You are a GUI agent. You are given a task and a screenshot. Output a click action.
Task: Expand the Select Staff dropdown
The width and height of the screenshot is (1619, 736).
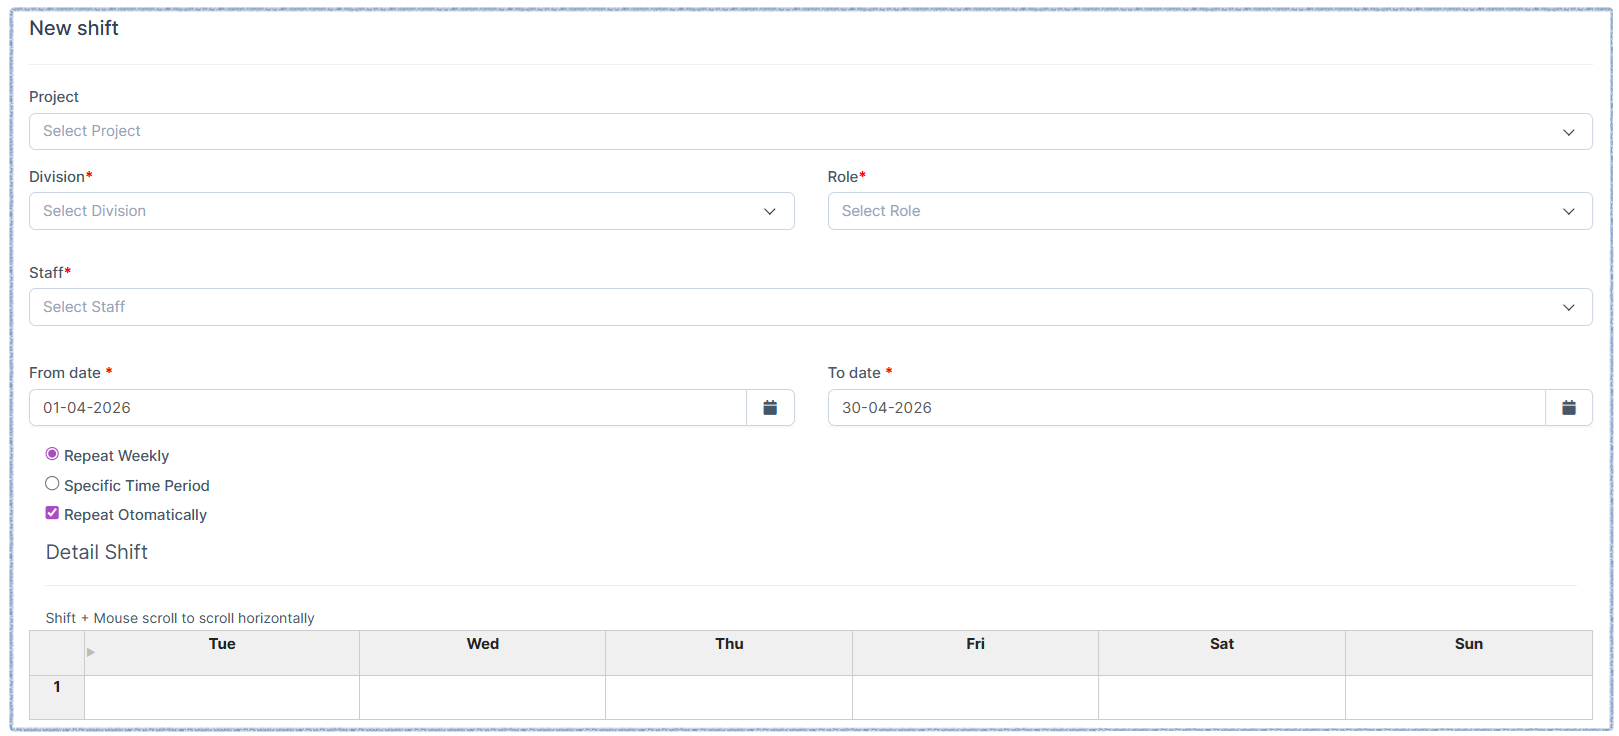pyautogui.click(x=810, y=307)
